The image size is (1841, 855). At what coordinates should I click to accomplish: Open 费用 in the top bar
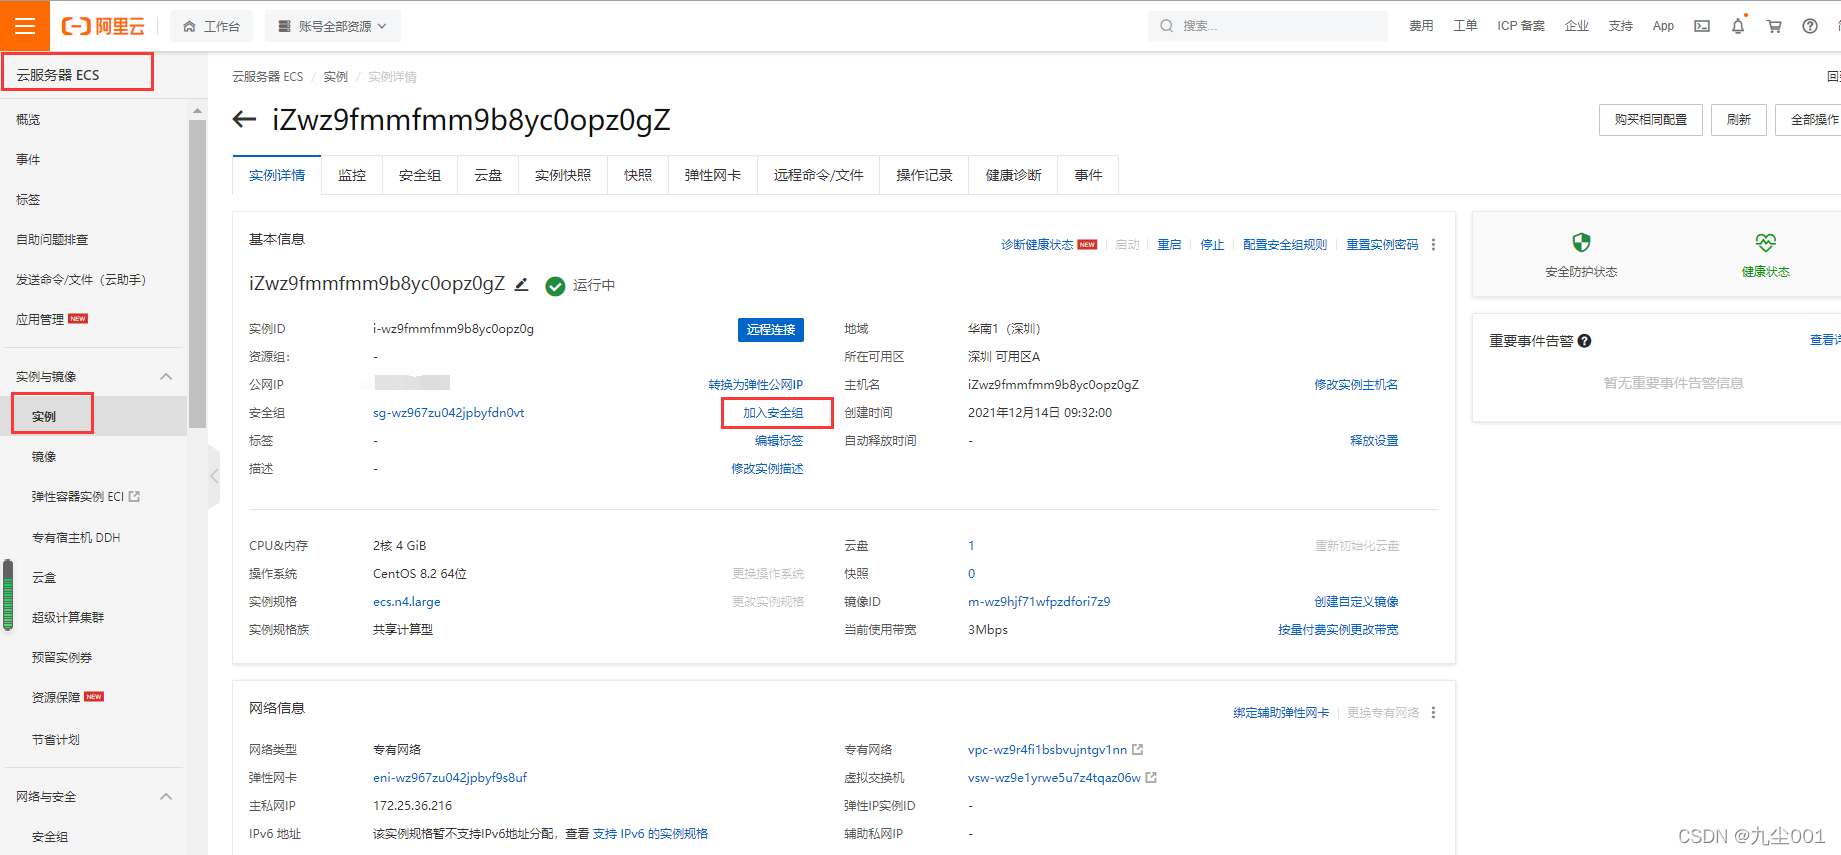(x=1421, y=26)
